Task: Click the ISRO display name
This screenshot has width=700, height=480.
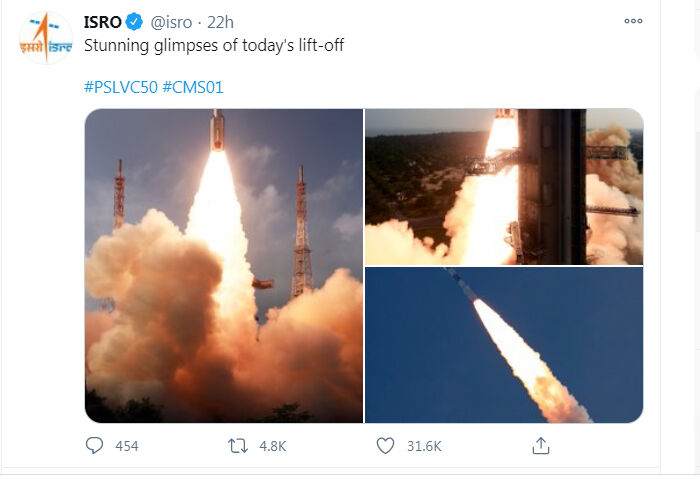Action: pyautogui.click(x=103, y=22)
